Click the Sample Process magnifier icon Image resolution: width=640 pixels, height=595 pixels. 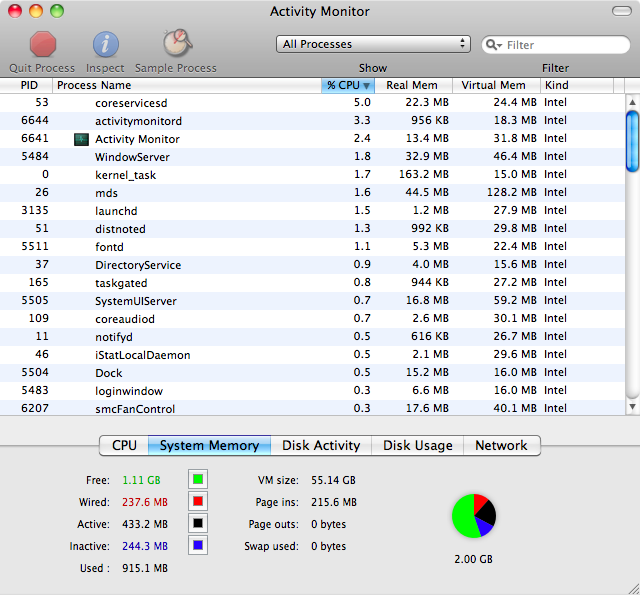coord(177,43)
